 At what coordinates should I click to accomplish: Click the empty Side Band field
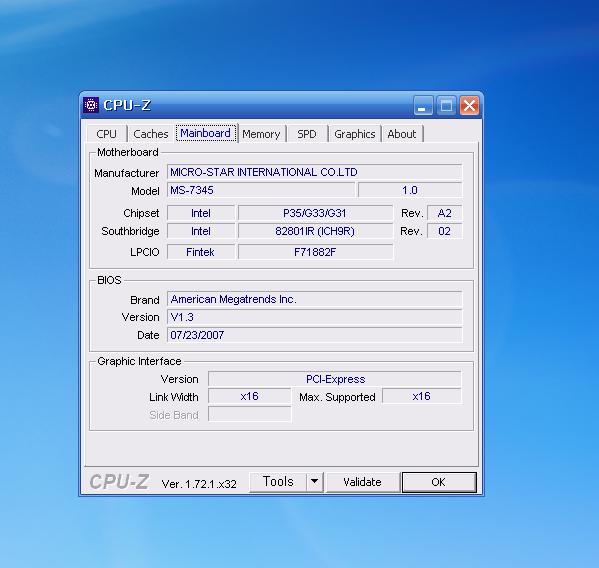point(249,414)
